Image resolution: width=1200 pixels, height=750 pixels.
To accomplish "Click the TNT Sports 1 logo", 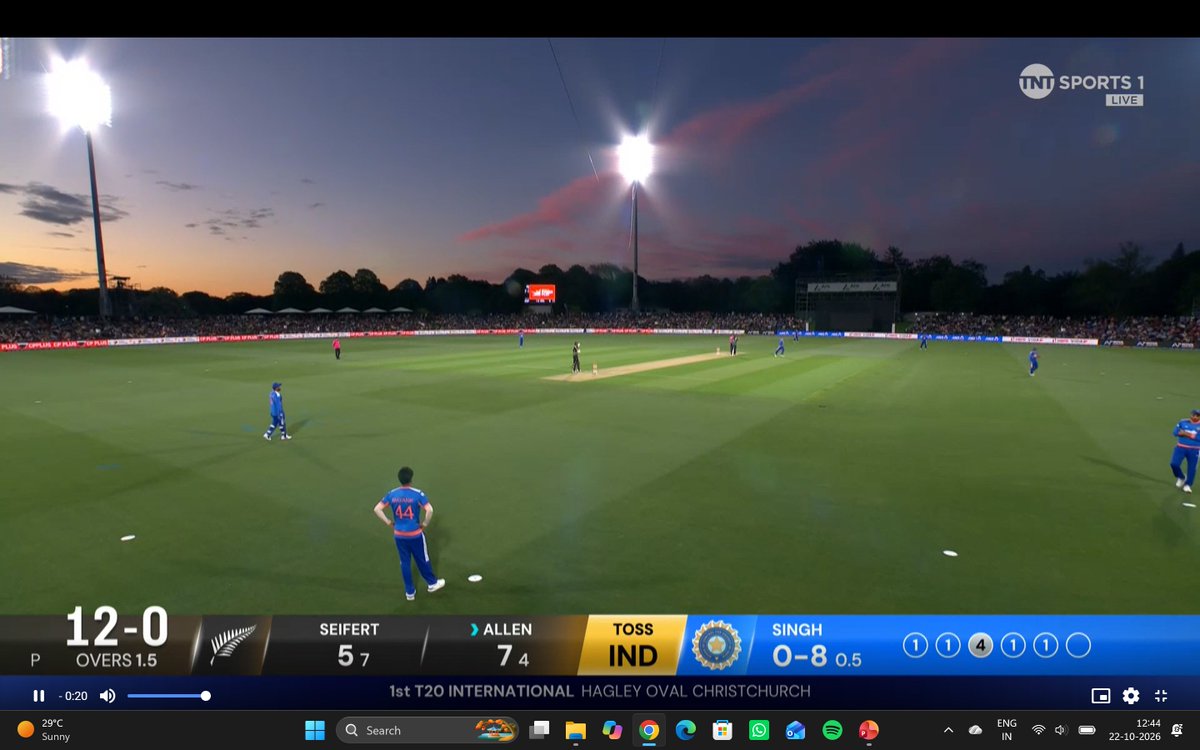I will (x=1081, y=83).
